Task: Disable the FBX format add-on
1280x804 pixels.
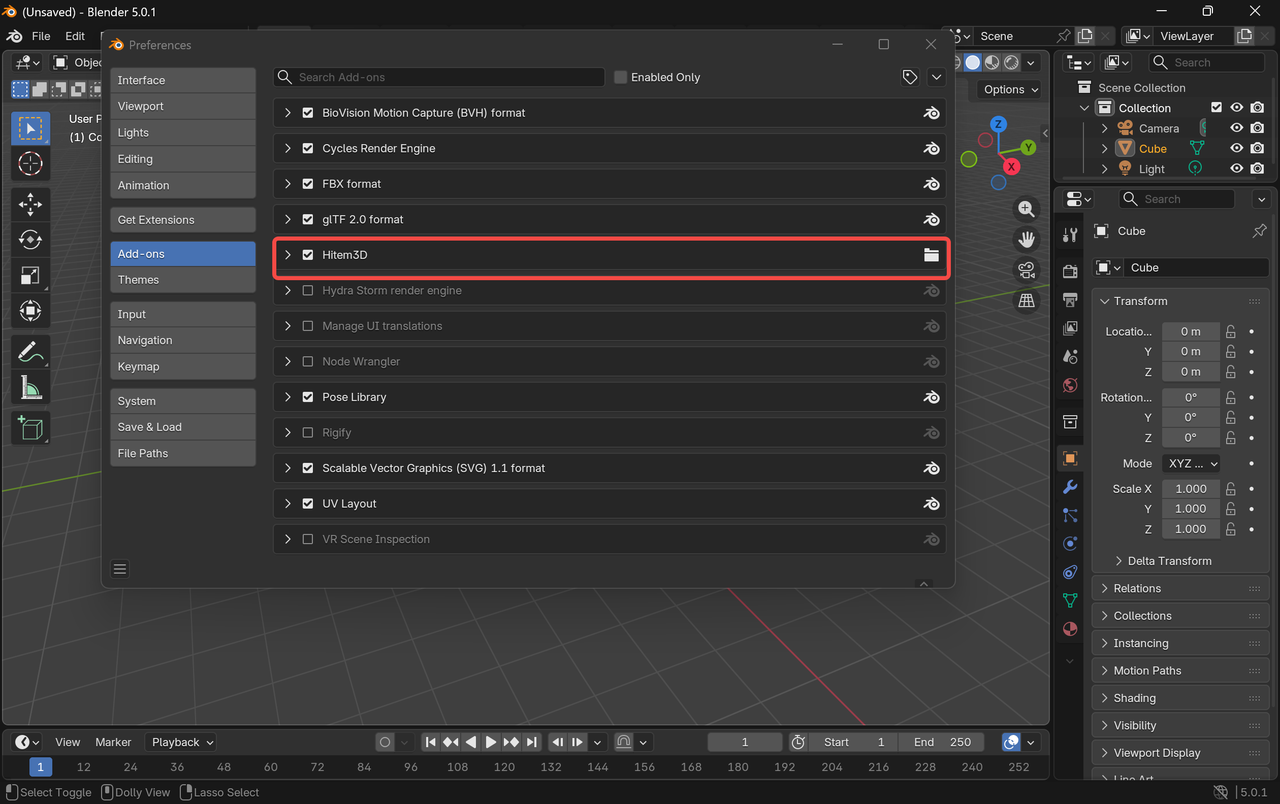Action: click(x=308, y=184)
